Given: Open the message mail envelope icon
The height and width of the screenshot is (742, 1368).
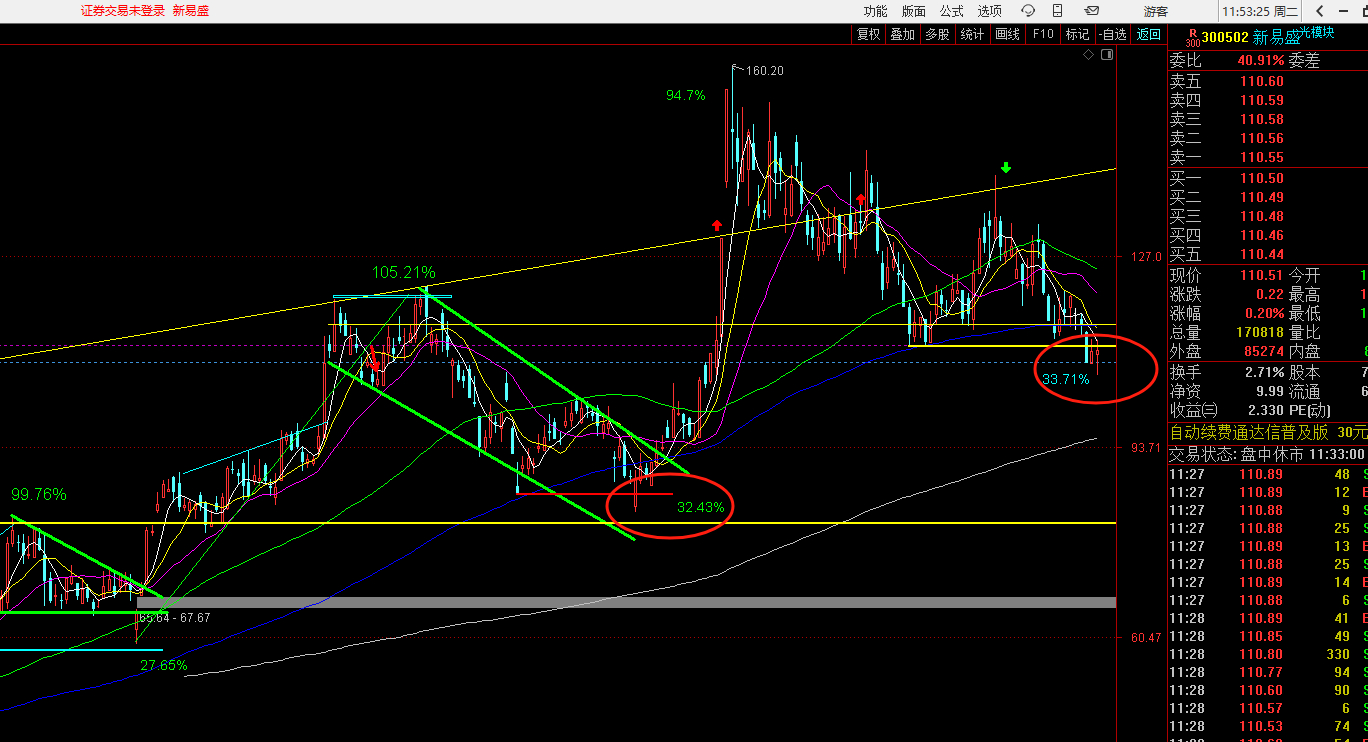Looking at the screenshot, I should click(x=1092, y=11).
